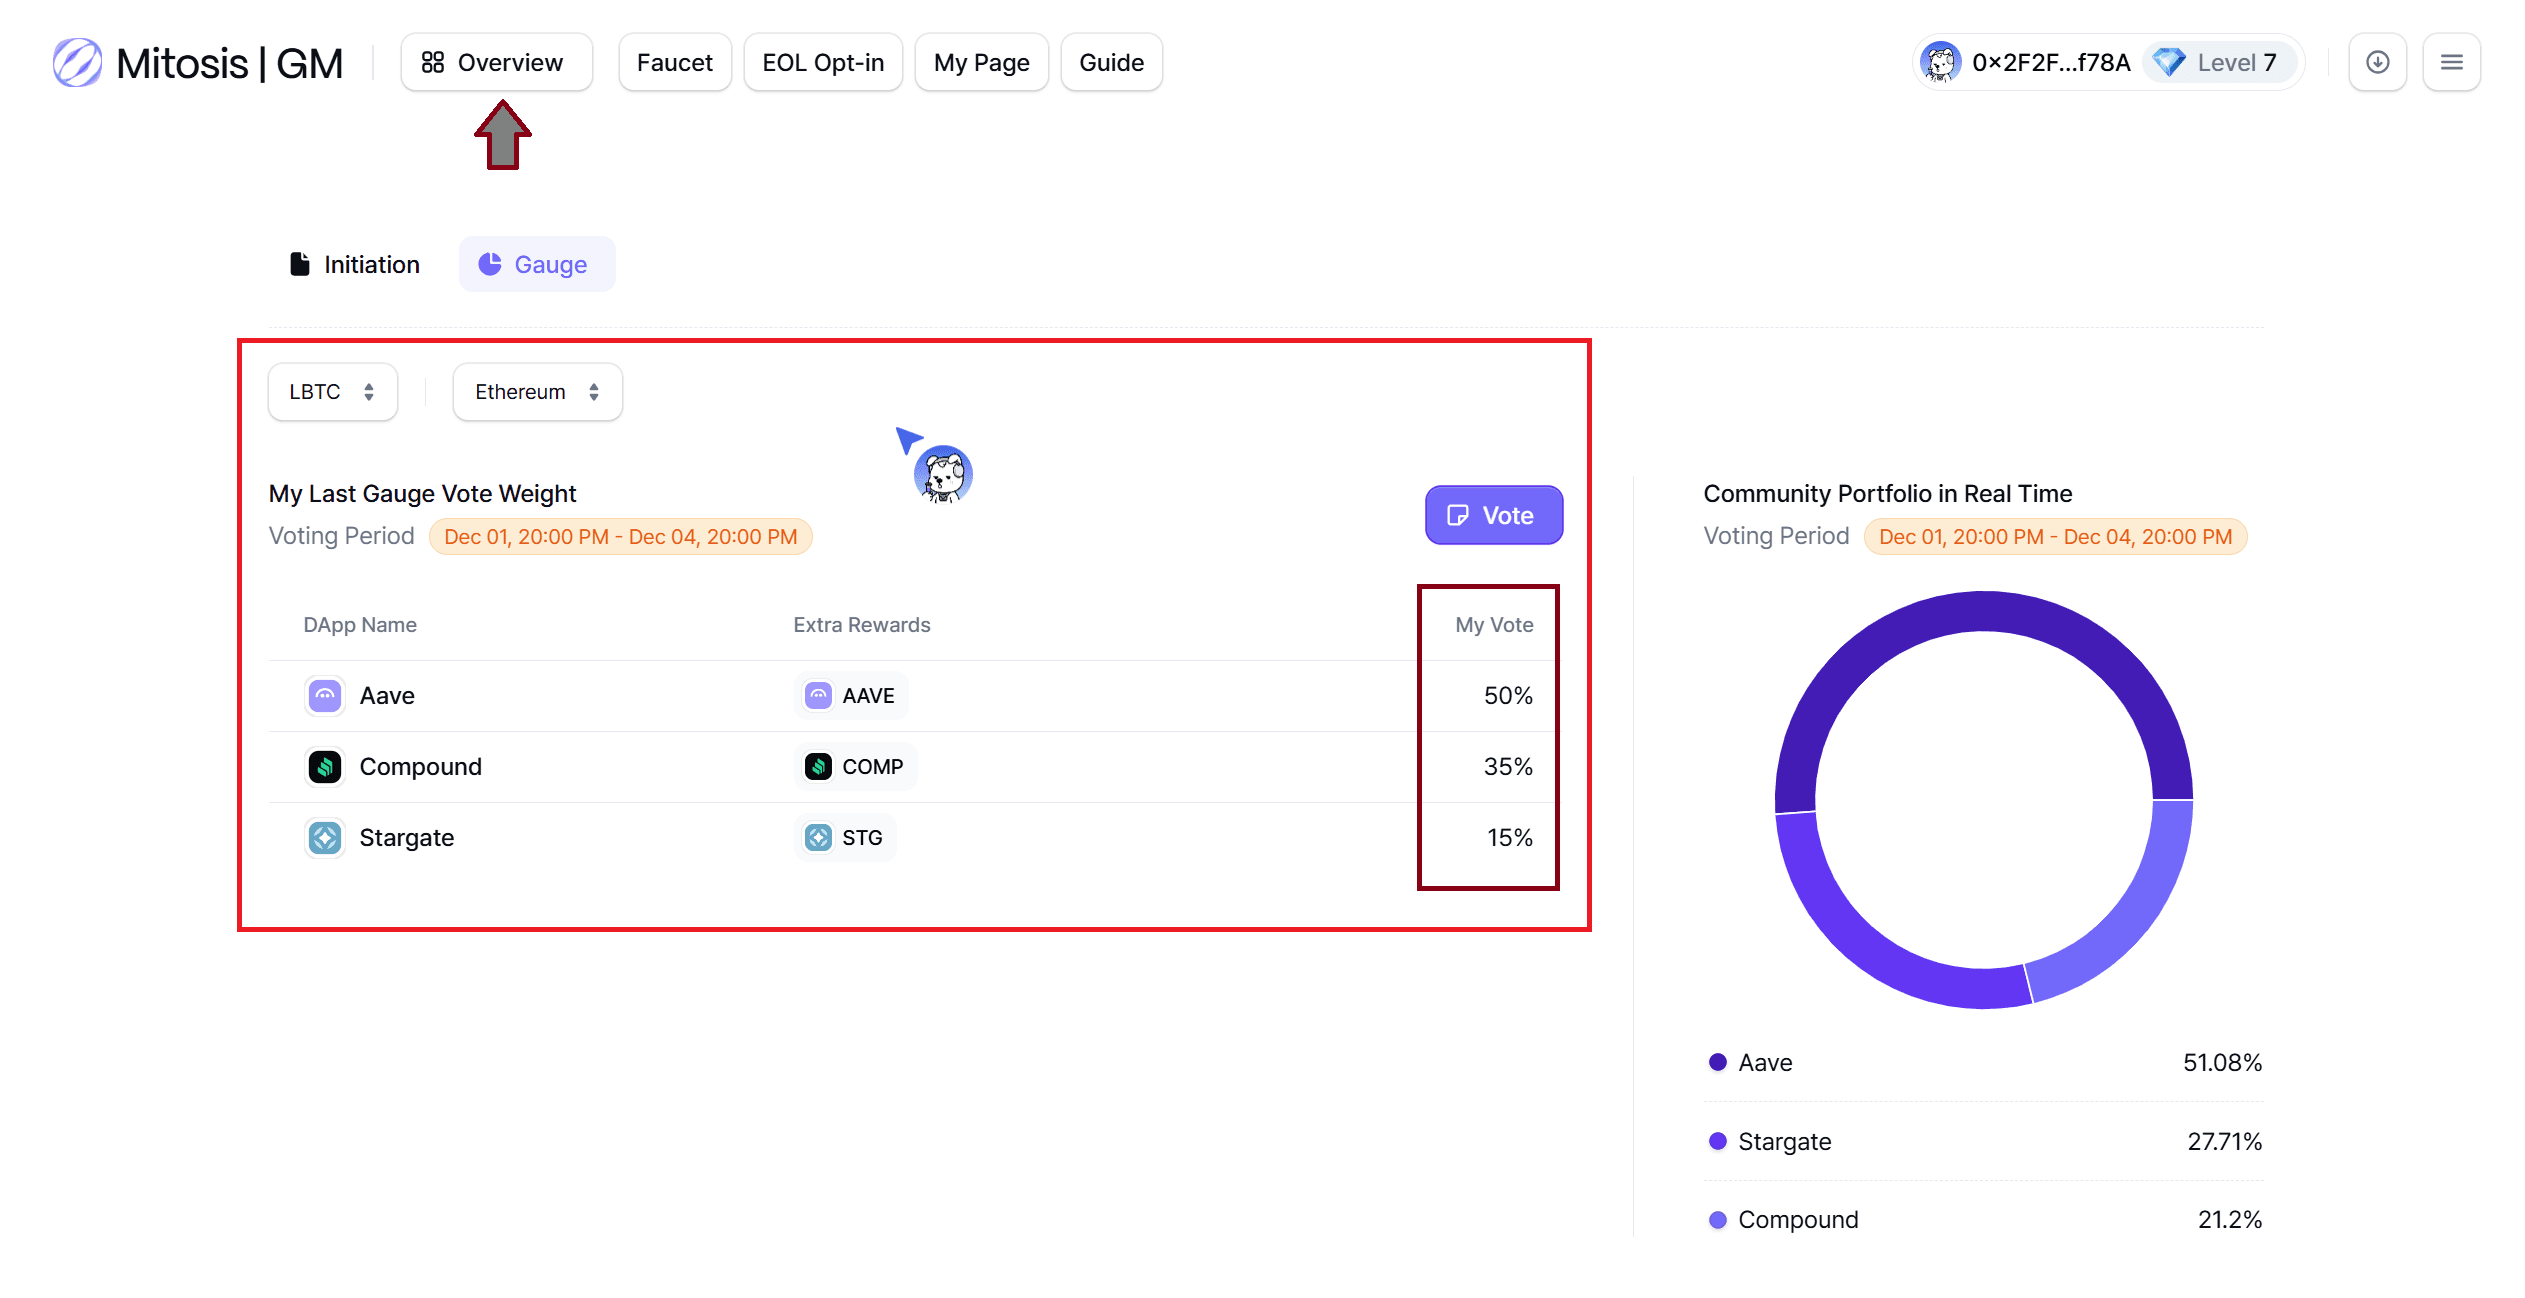Click the COMP reward token chip
2525x1298 pixels.
(x=856, y=767)
